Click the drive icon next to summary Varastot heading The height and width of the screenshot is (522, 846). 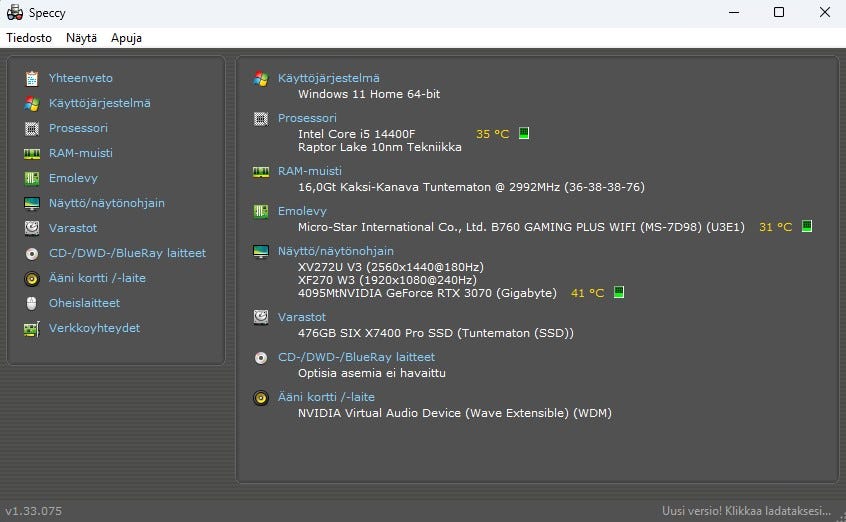261,317
